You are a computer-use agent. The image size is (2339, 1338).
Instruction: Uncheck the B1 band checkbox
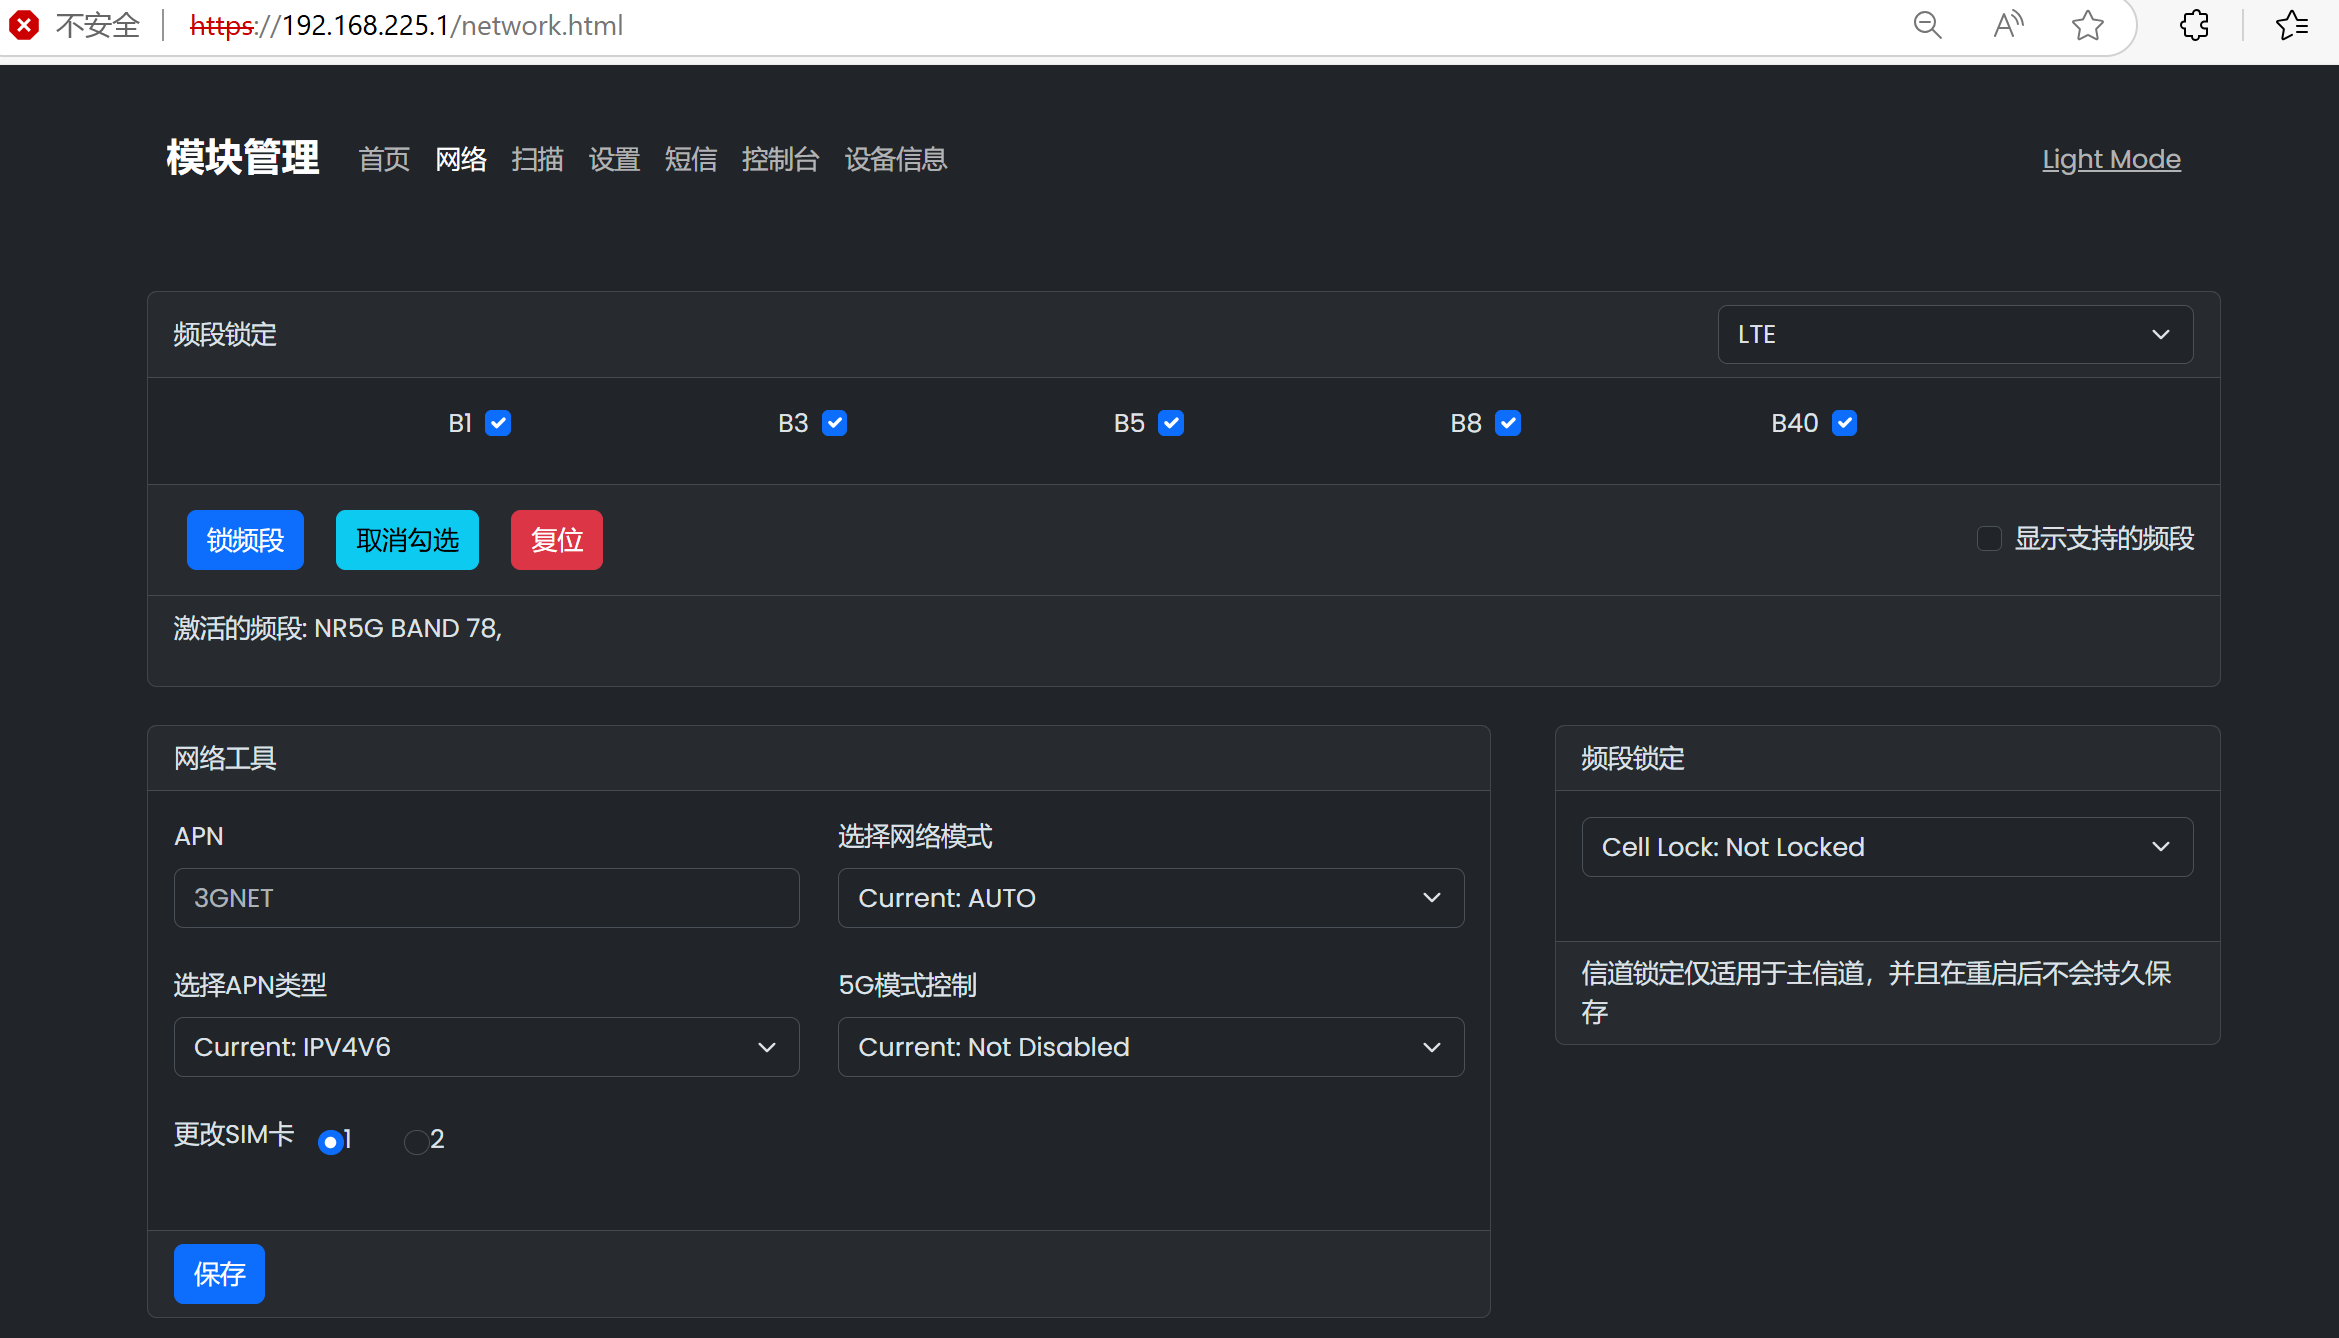click(x=498, y=423)
